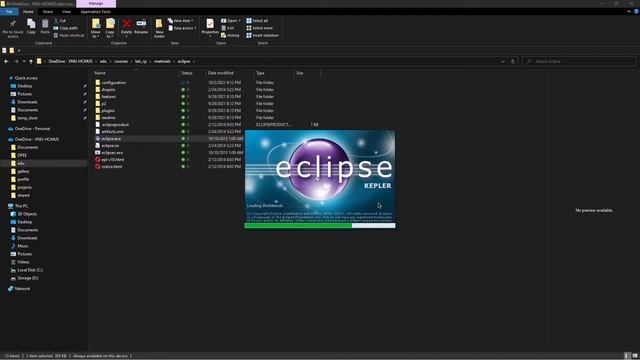Focus the Search eclipse box

click(579, 61)
